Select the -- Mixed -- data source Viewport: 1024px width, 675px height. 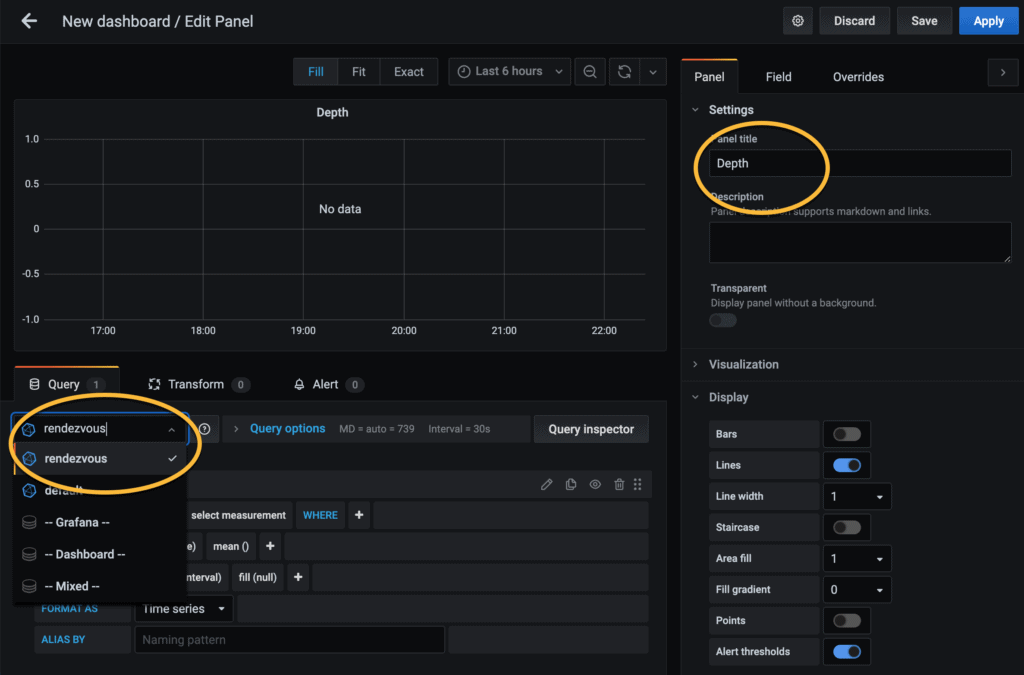pyautogui.click(x=101, y=586)
